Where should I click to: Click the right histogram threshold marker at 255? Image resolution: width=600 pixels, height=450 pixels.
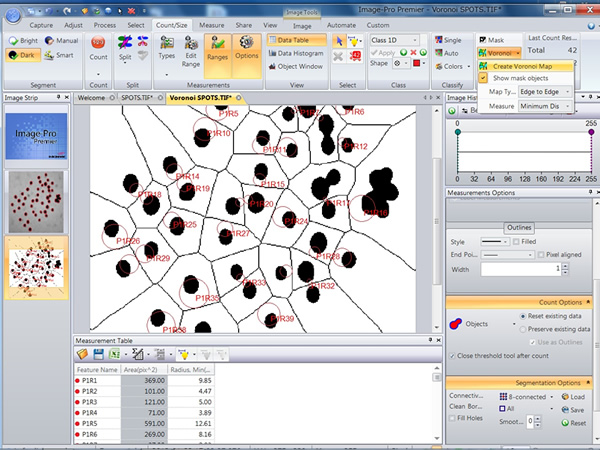592,132
